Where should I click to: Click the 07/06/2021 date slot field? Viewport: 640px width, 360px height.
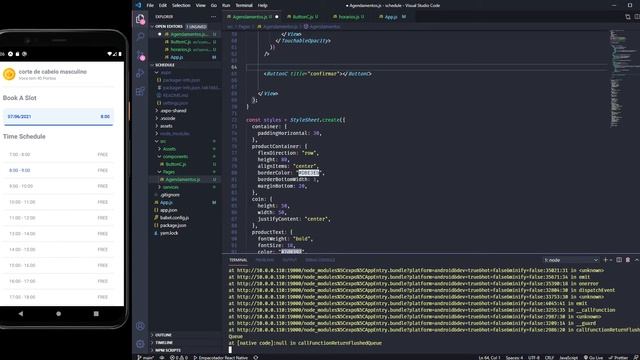click(58, 117)
